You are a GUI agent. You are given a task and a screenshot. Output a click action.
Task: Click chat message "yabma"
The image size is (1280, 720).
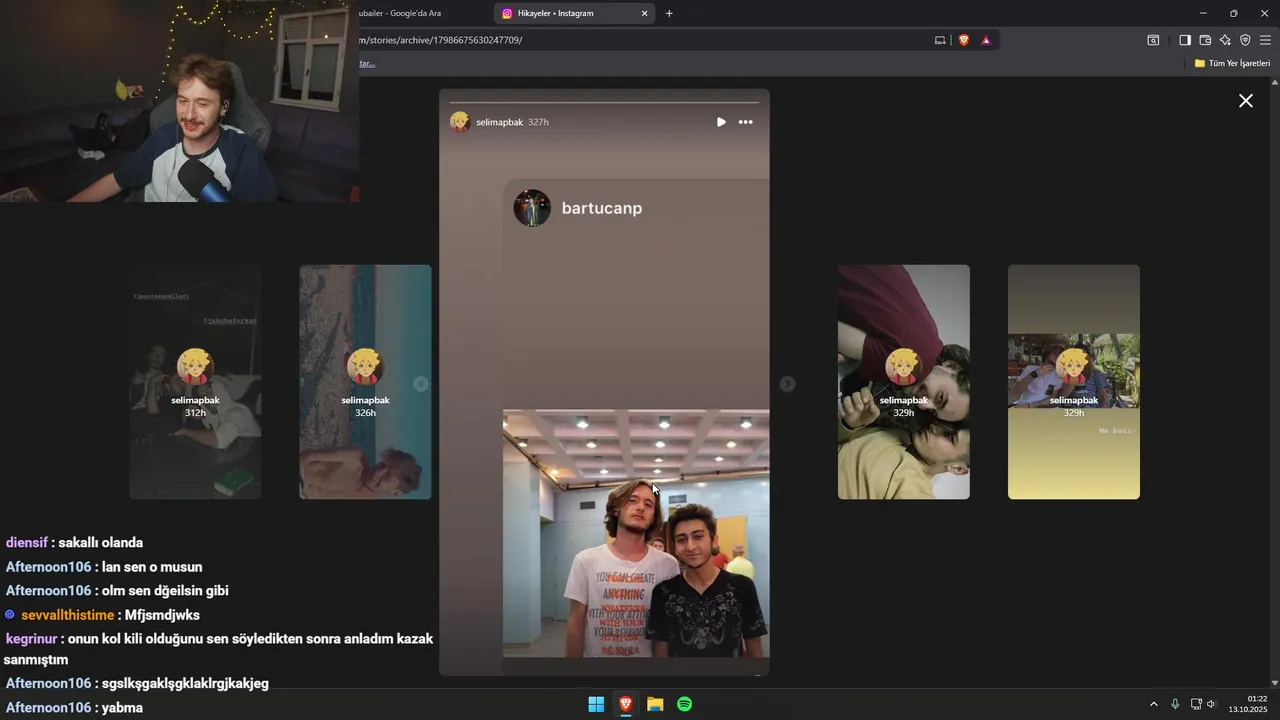click(122, 708)
